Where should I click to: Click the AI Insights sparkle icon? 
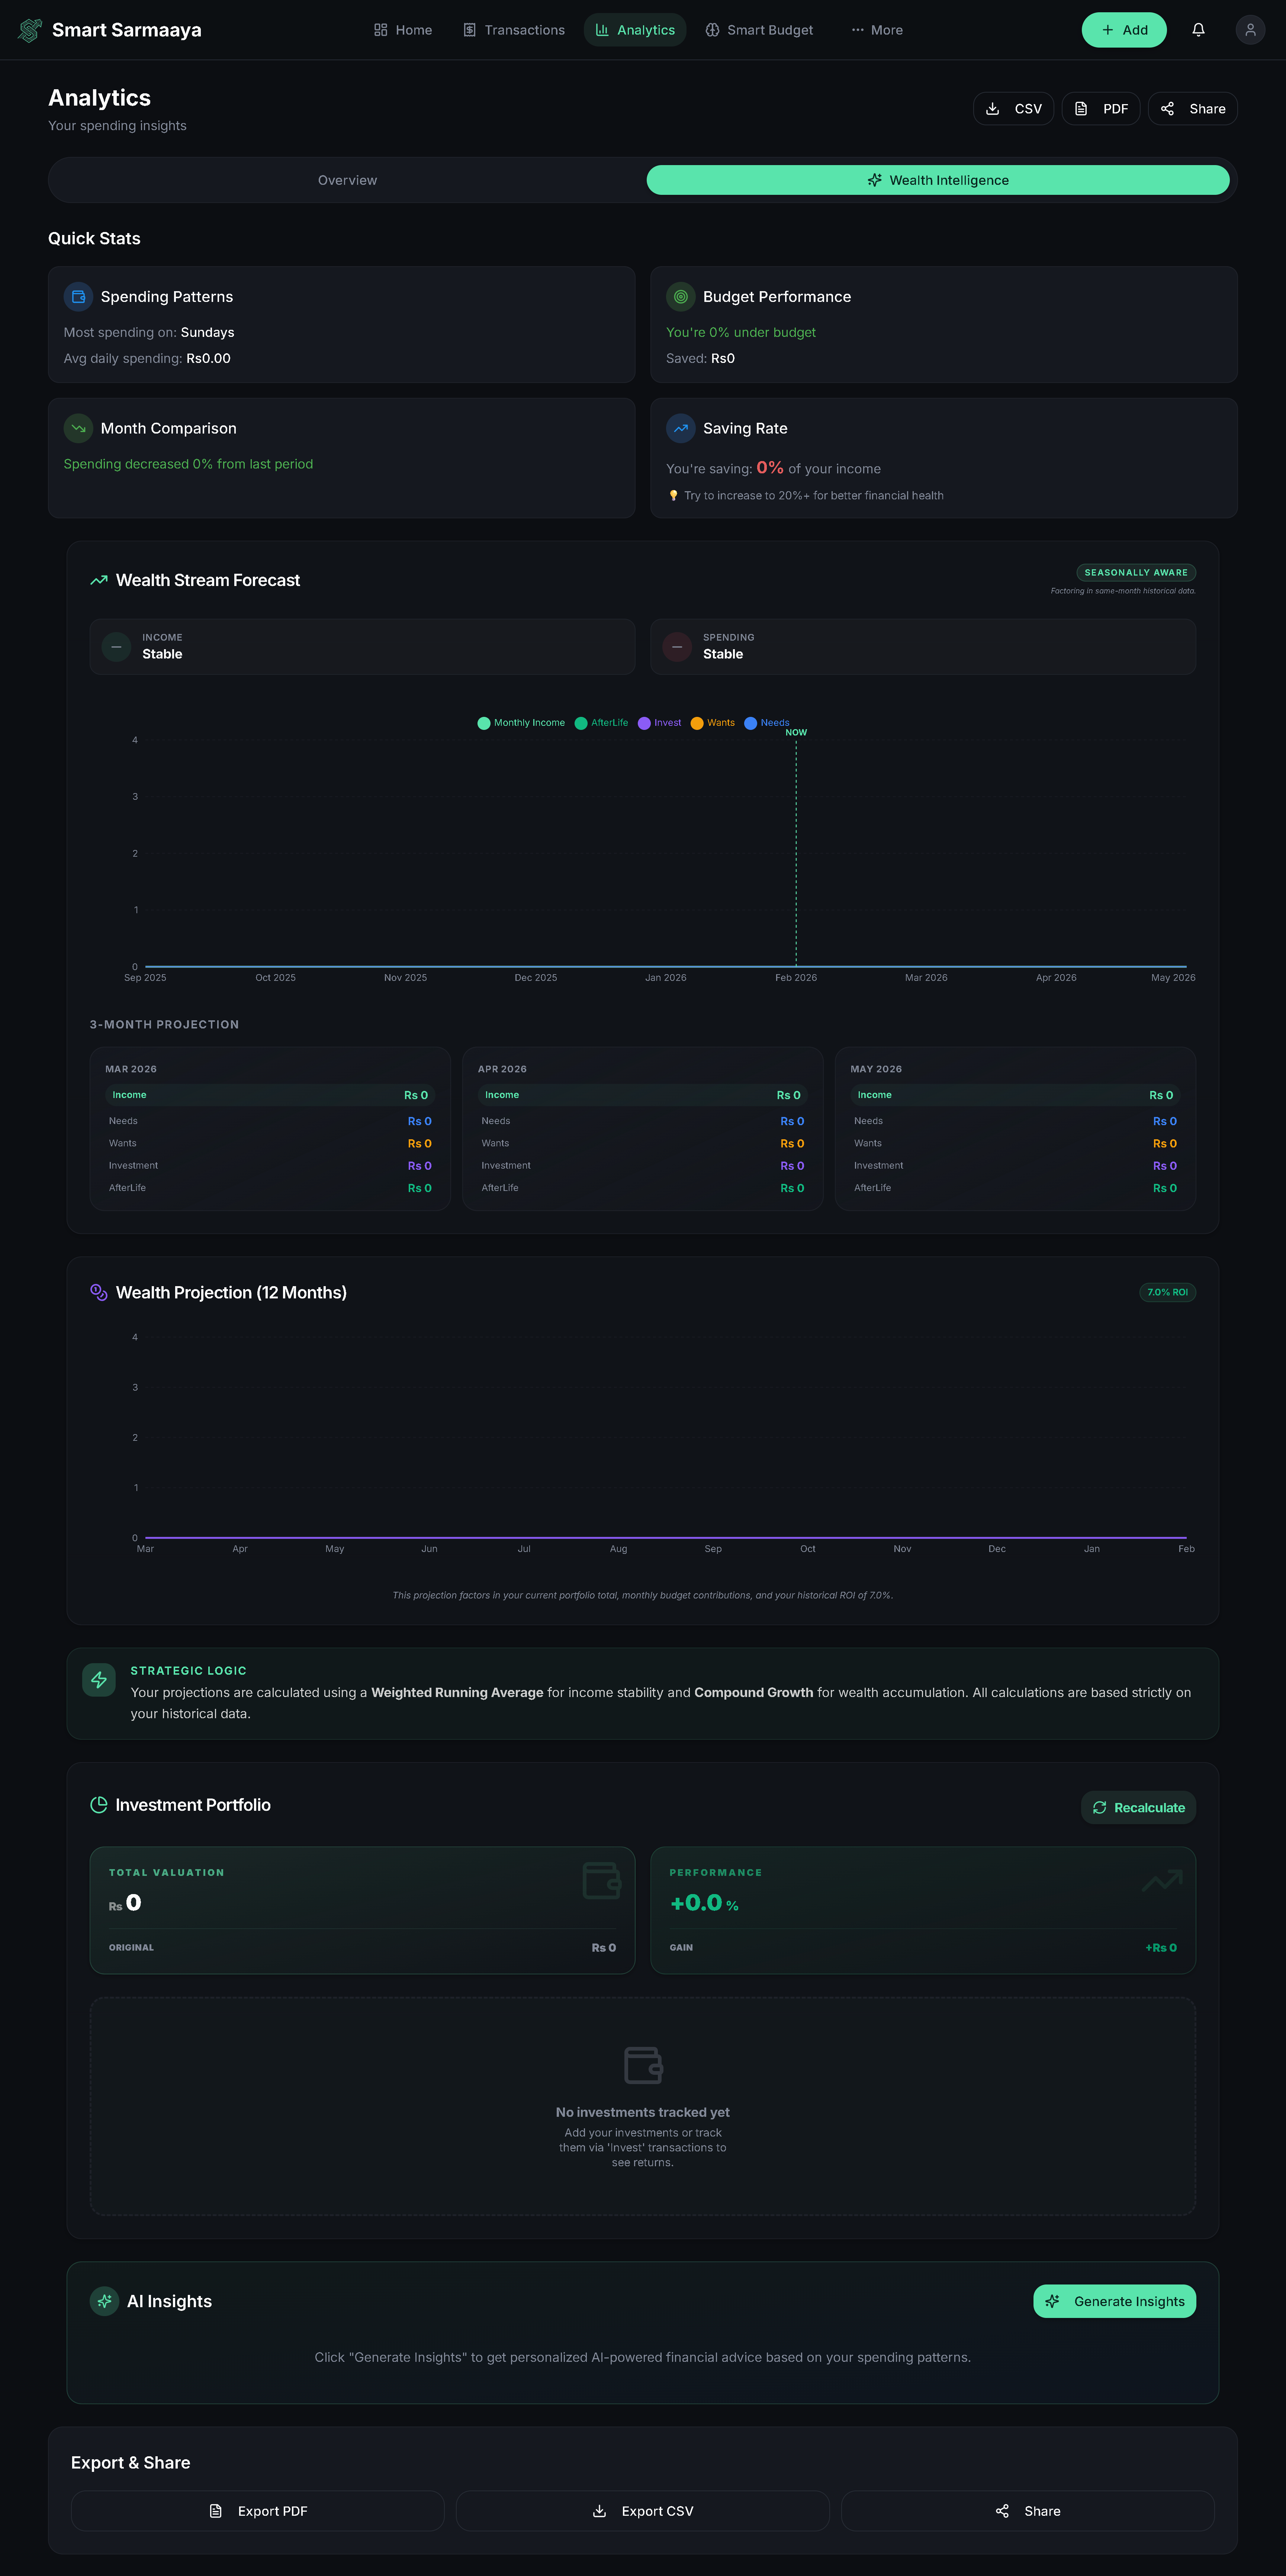tap(104, 2301)
